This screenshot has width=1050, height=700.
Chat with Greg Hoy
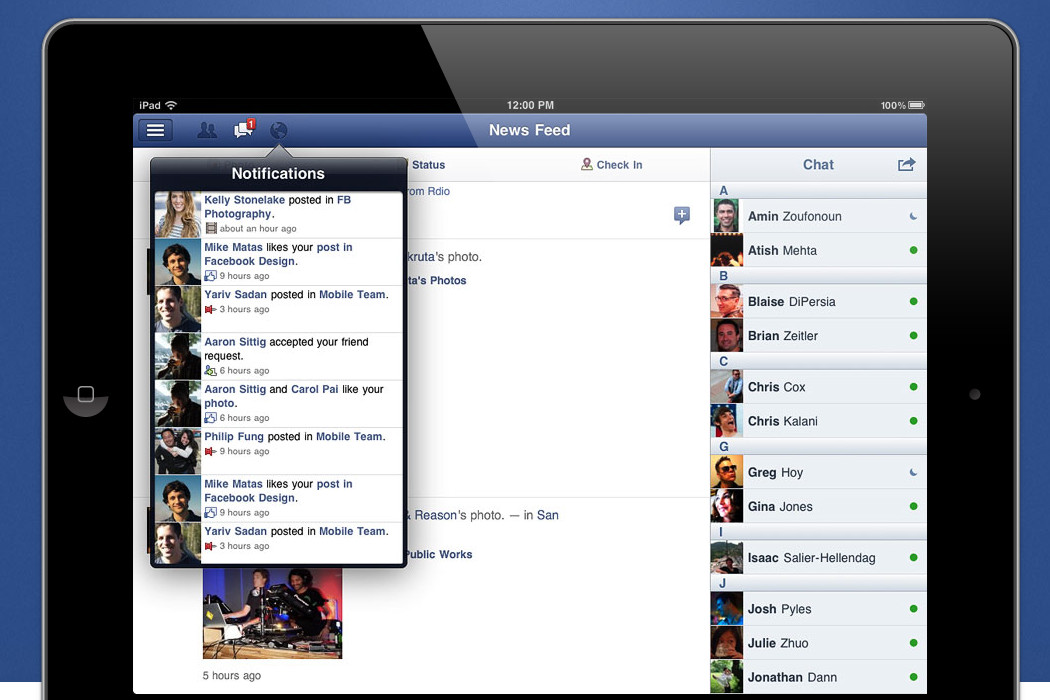pos(818,472)
